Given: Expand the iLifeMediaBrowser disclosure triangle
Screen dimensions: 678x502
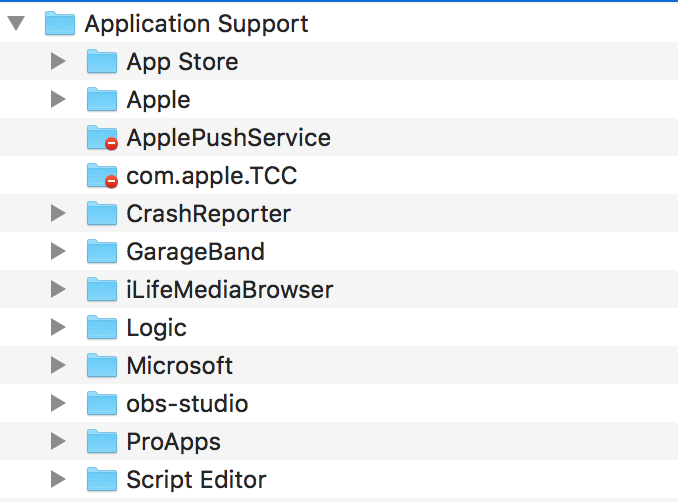Looking at the screenshot, I should (58, 289).
